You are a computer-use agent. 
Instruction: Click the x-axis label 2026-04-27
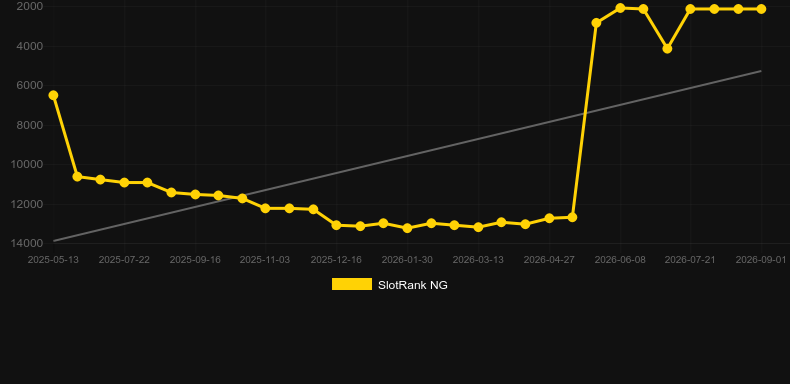[x=549, y=260]
